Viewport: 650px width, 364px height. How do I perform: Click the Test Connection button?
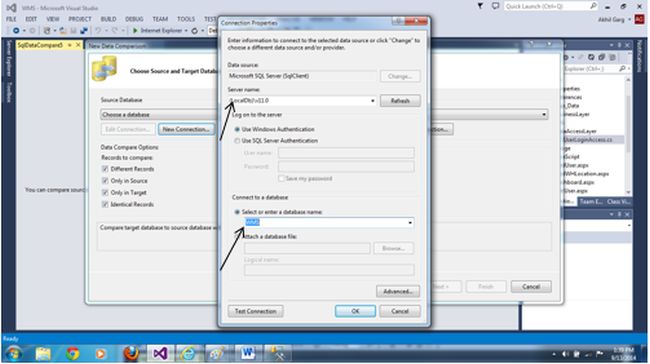coord(255,311)
